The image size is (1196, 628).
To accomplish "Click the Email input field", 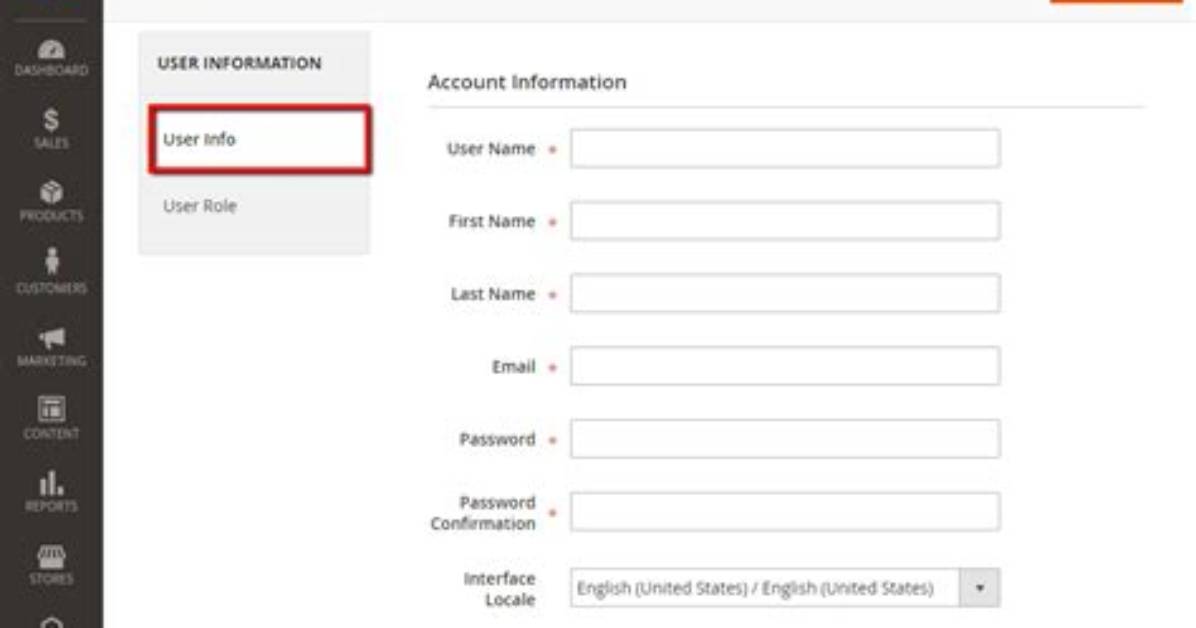I will pos(785,366).
